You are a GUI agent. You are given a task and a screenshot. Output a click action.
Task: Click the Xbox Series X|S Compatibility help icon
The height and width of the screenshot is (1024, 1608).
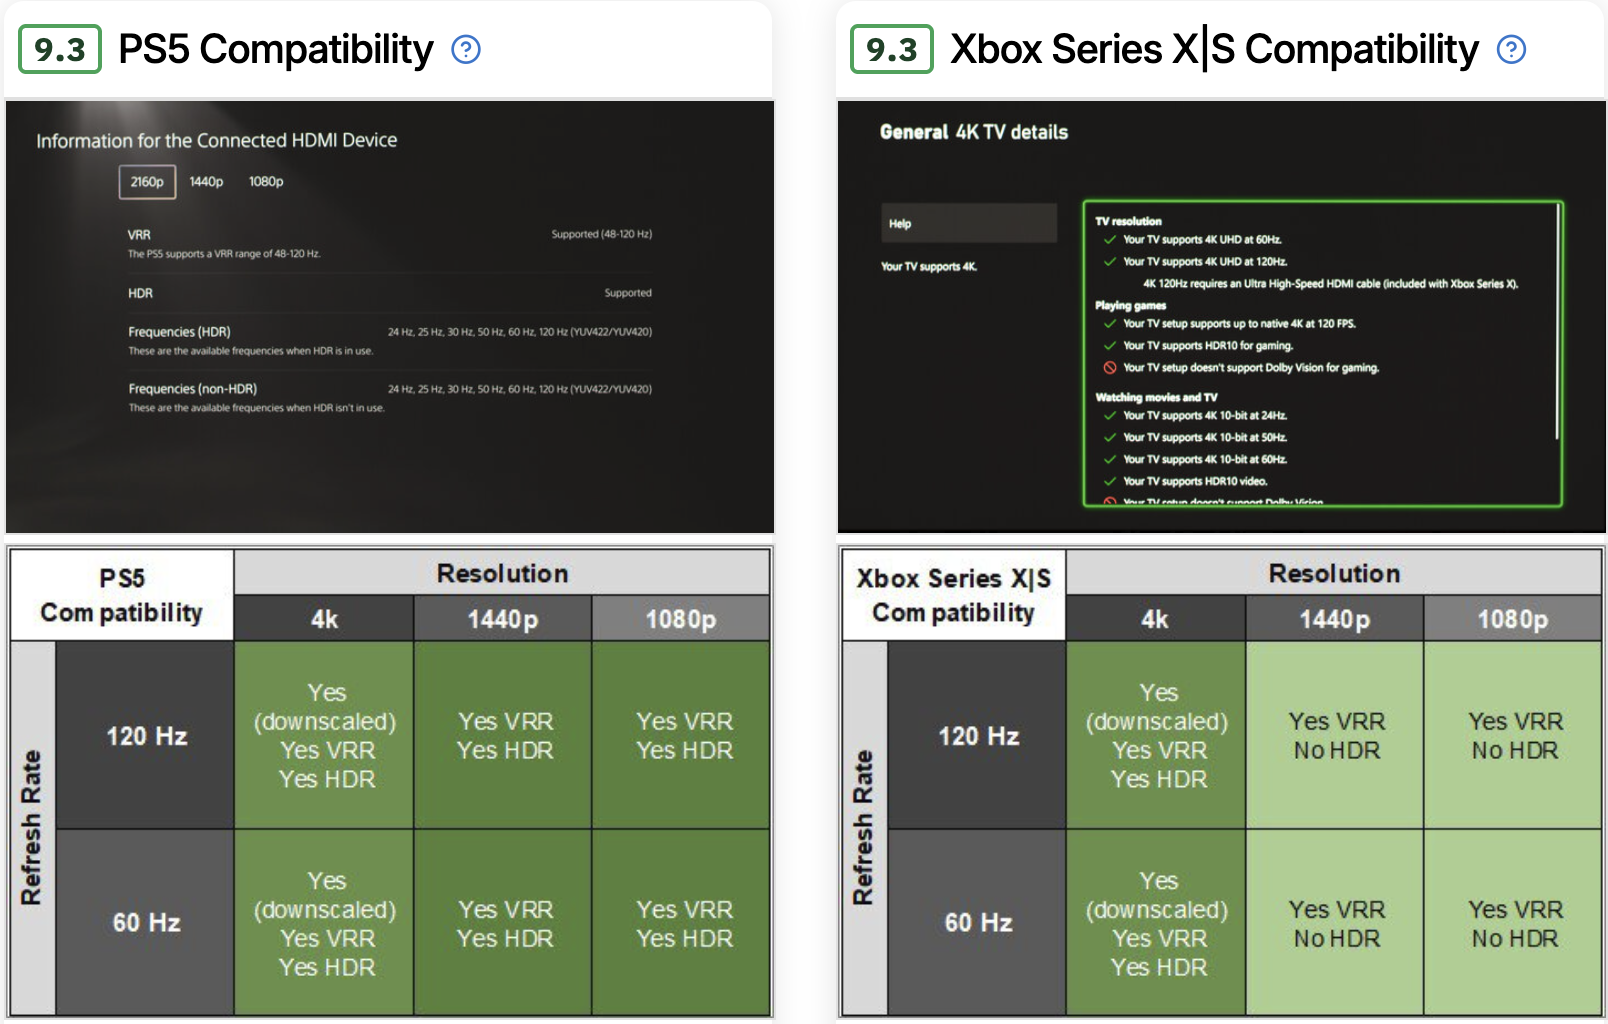click(1511, 49)
